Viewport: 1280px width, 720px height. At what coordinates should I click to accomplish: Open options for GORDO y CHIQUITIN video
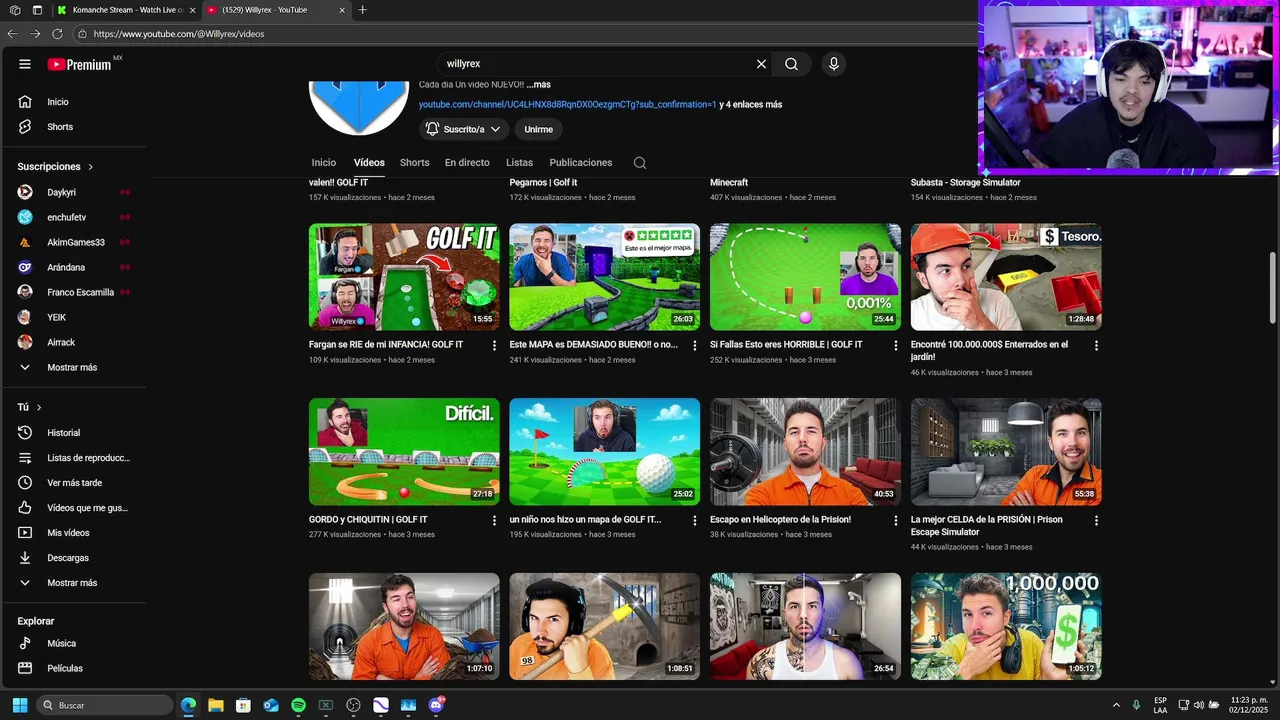tap(494, 520)
